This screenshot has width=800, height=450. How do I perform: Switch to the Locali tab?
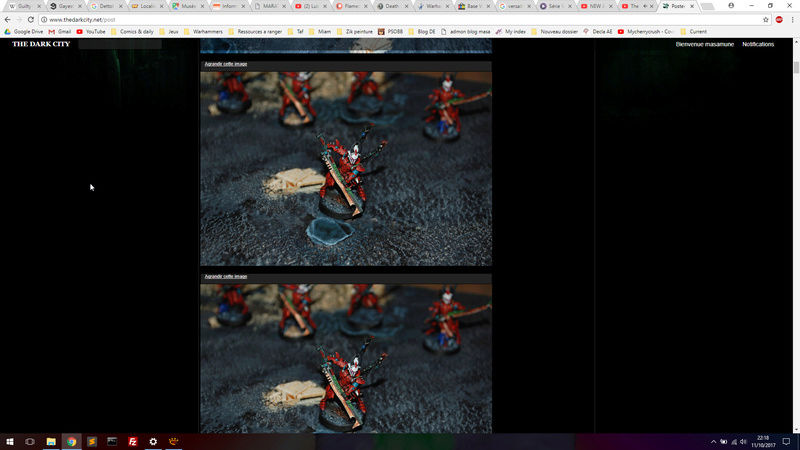[147, 6]
